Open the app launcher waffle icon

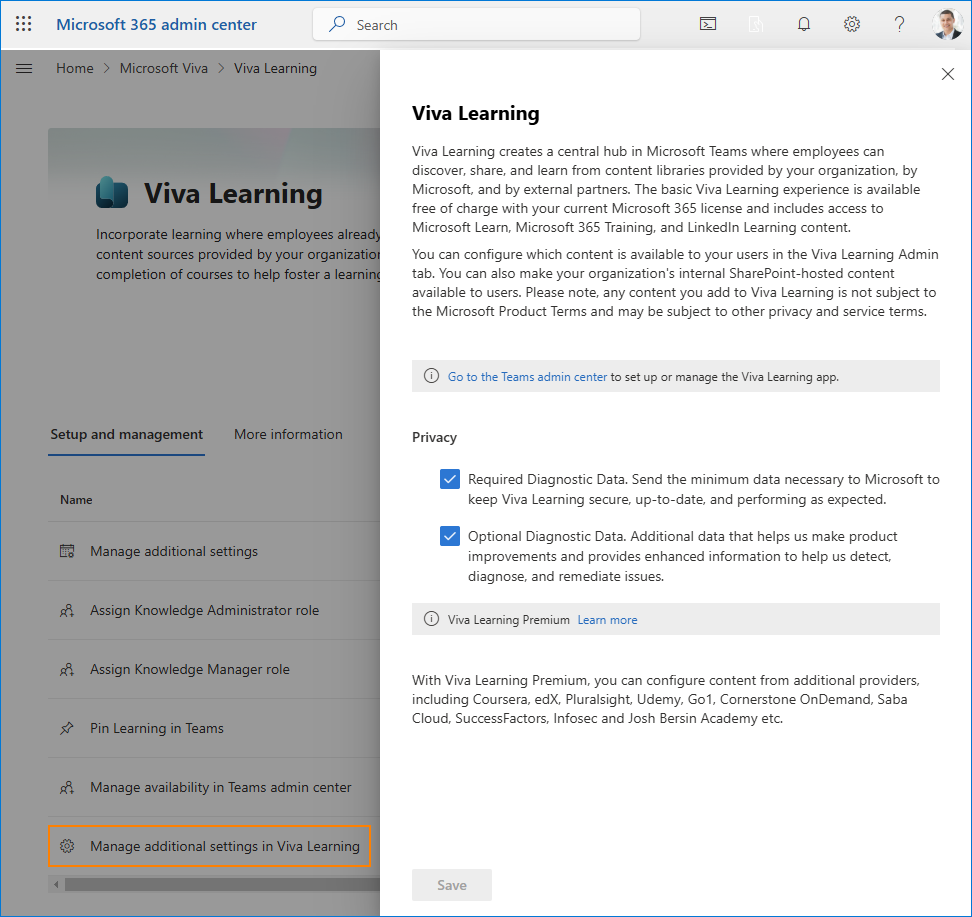[x=24, y=24]
